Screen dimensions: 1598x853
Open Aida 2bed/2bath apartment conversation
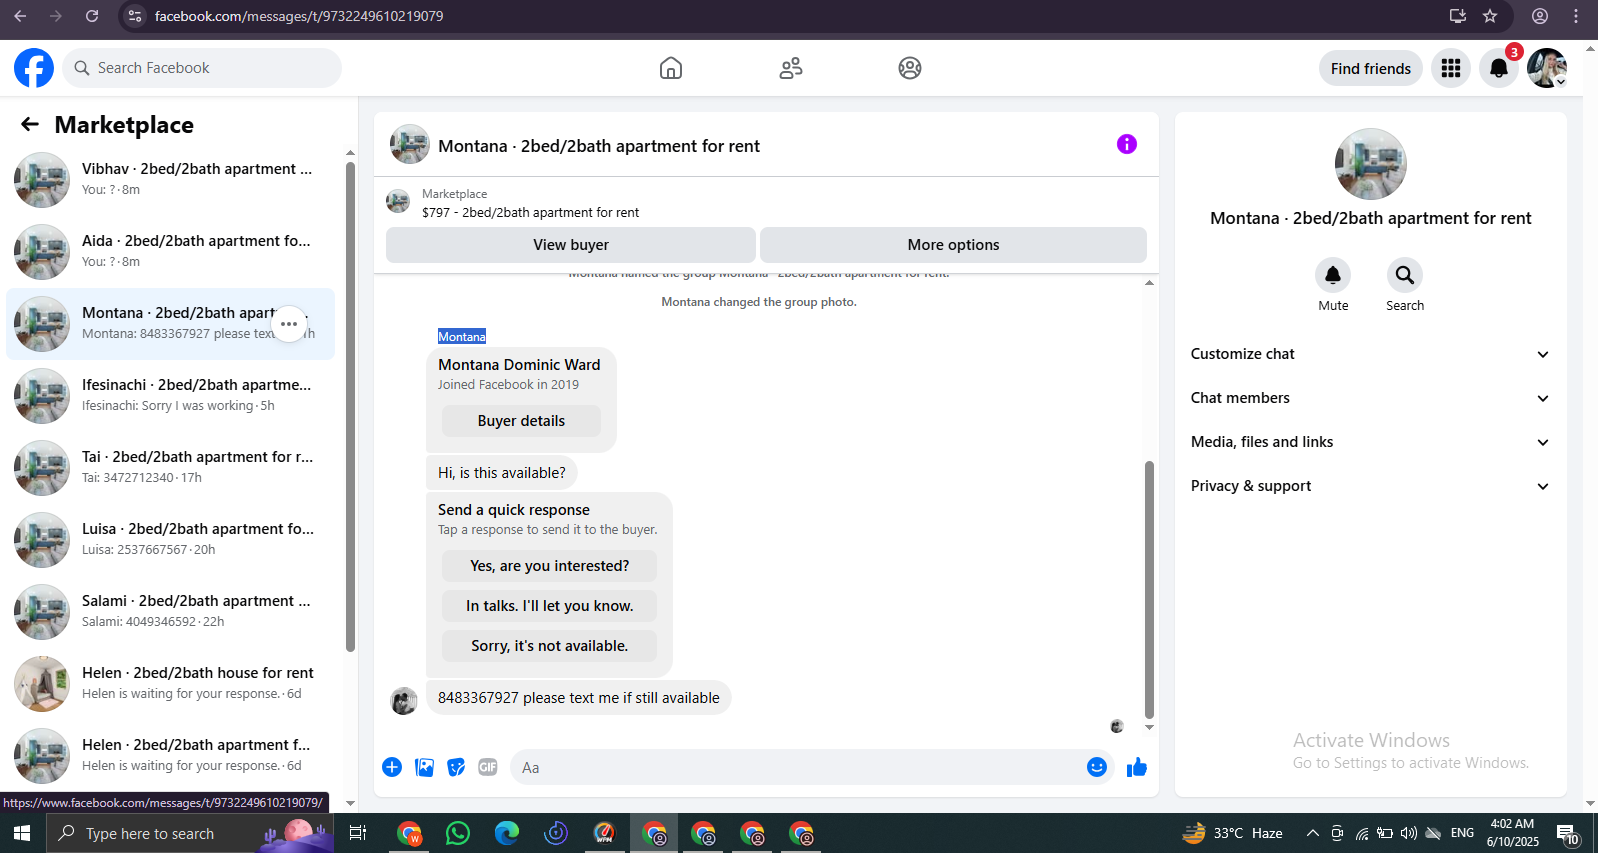[170, 252]
